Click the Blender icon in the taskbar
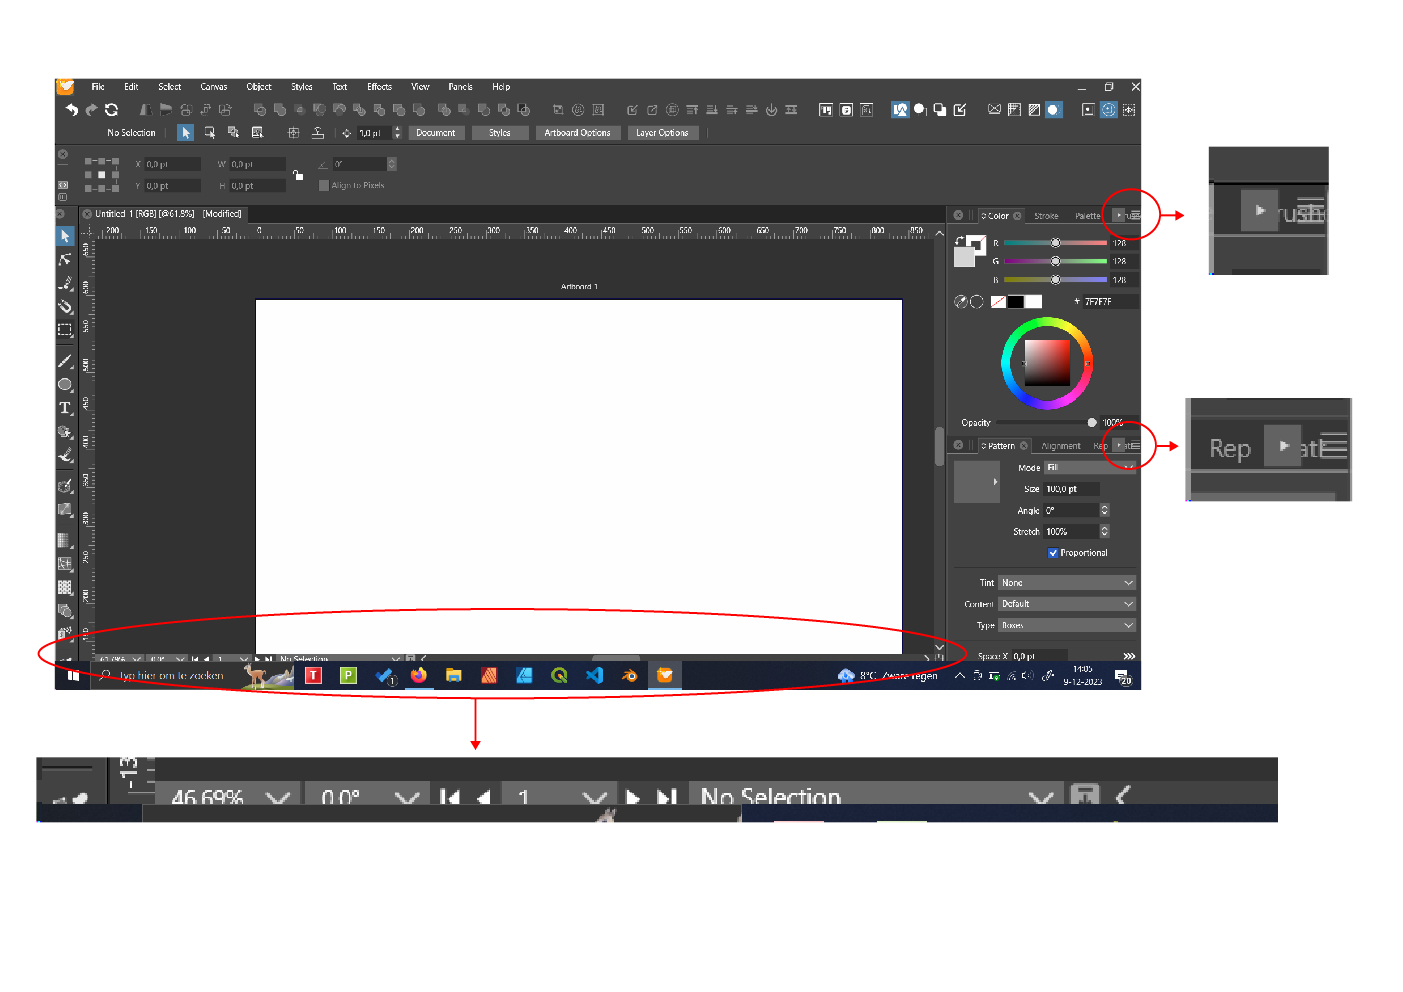 tap(629, 676)
